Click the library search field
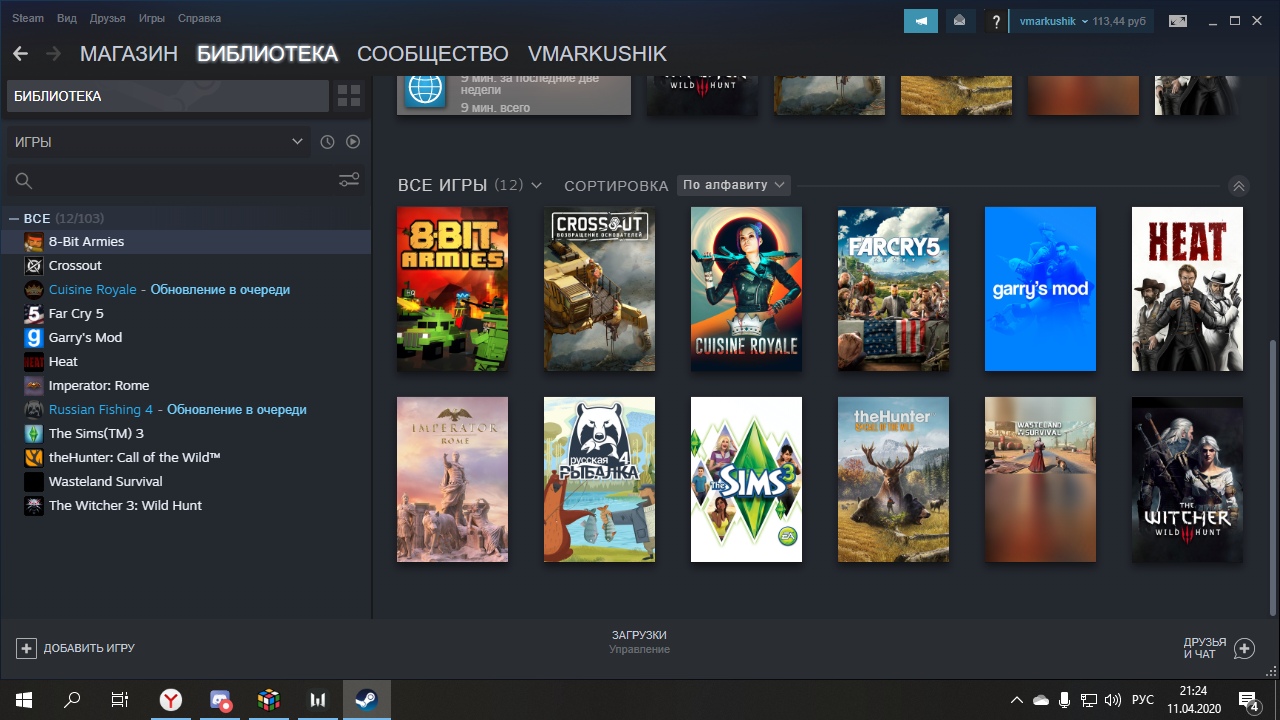1280x720 pixels. [185, 181]
